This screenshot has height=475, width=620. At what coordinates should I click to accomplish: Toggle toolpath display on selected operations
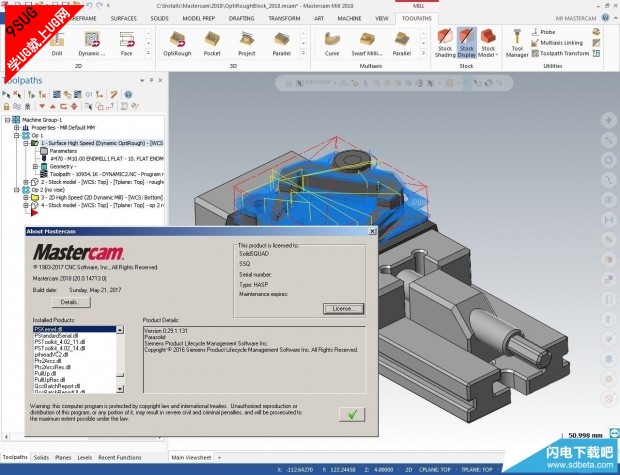(17, 106)
